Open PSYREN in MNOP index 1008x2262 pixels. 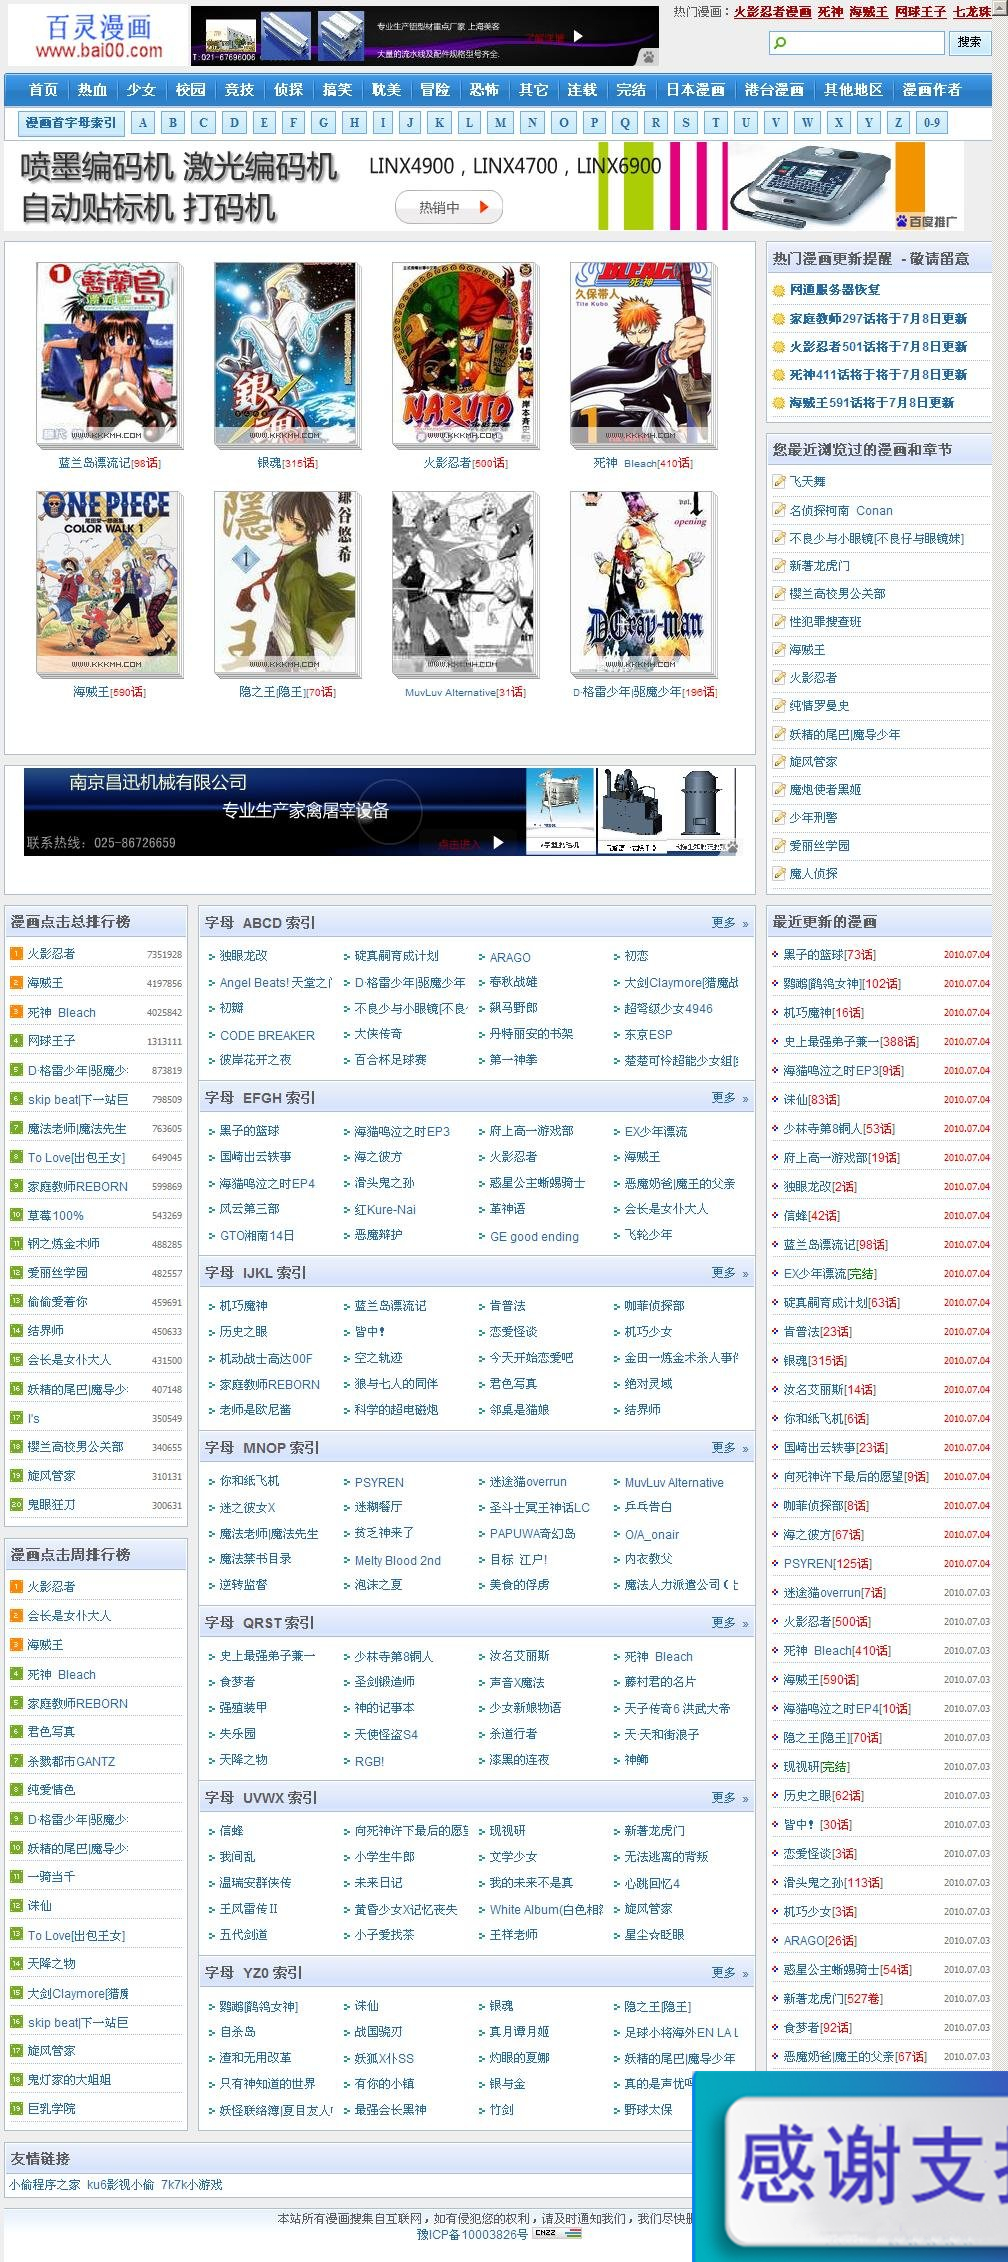click(x=379, y=1482)
